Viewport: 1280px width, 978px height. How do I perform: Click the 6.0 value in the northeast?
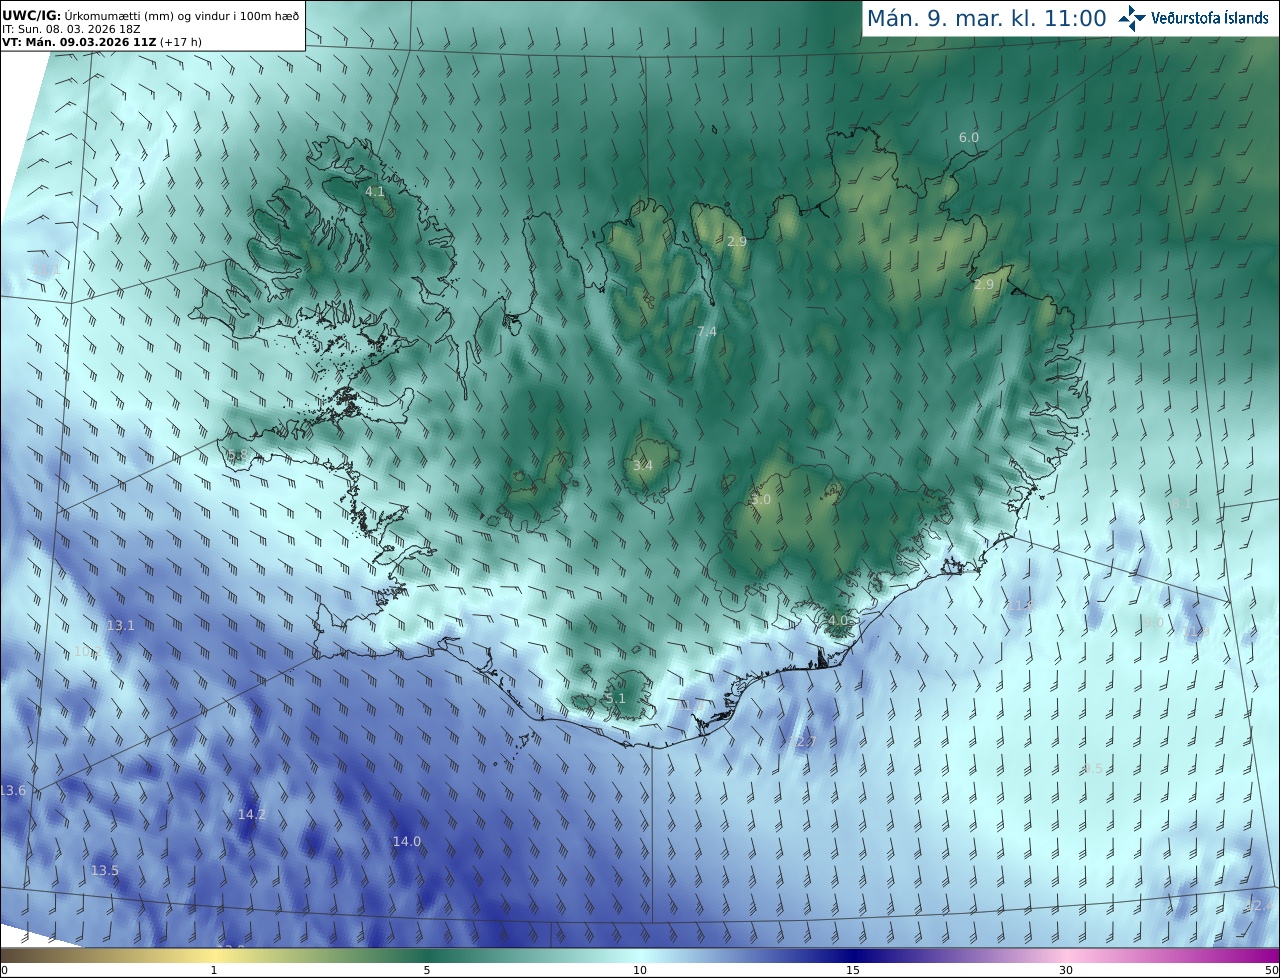point(969,137)
